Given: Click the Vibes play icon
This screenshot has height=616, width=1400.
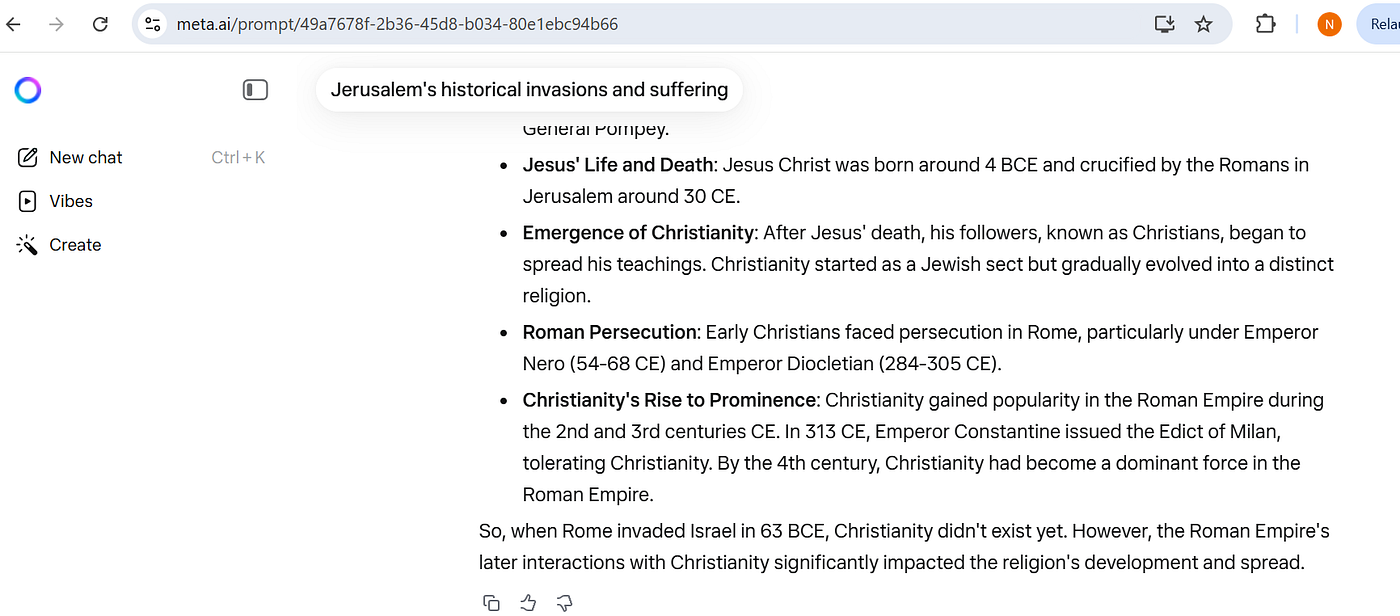Looking at the screenshot, I should click(28, 201).
